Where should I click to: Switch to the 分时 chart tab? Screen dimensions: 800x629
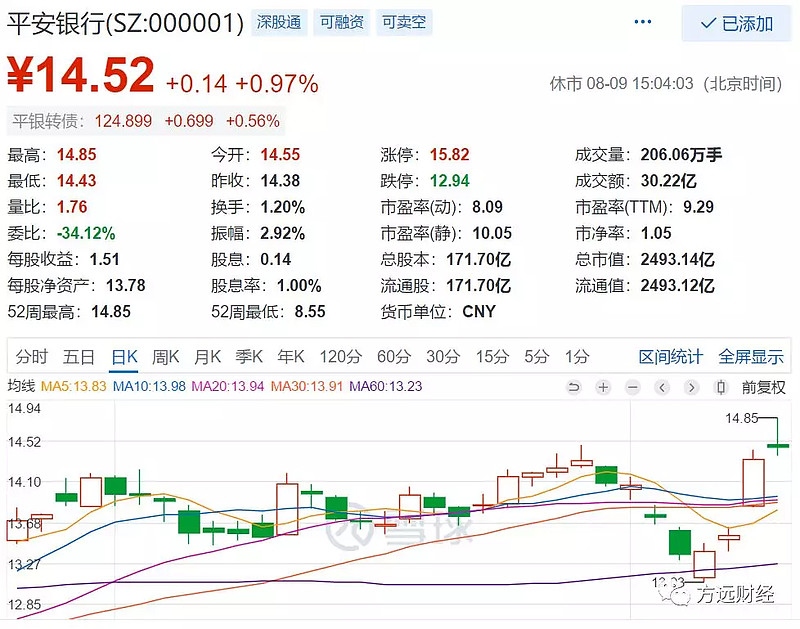coord(32,356)
